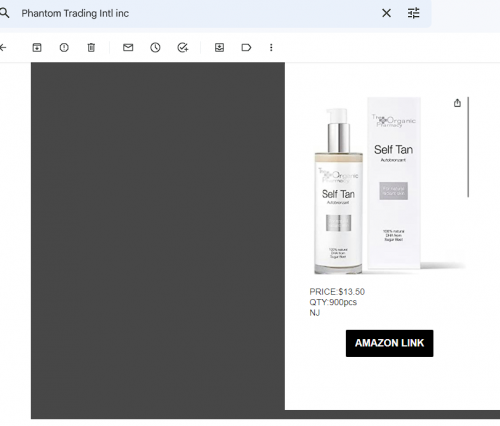The width and height of the screenshot is (500, 426).
Task: Delete the email with trash icon
Action: (x=91, y=48)
